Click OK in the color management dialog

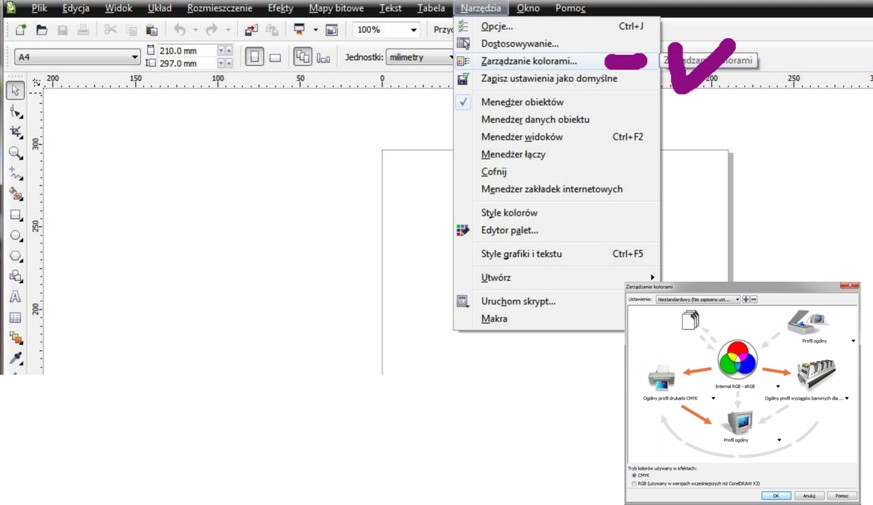click(x=775, y=495)
